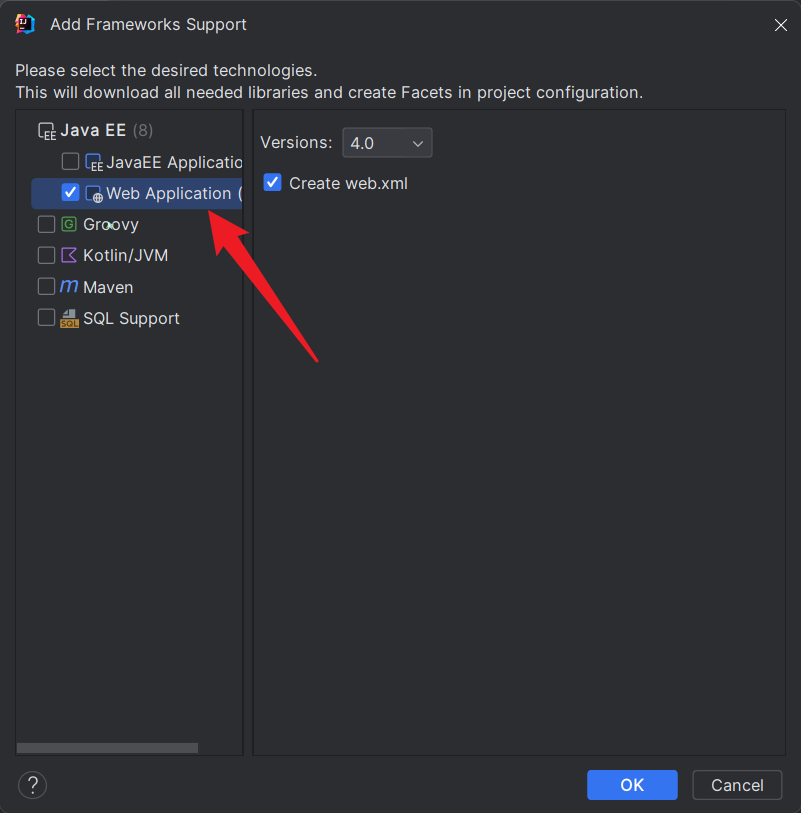Uncheck the Web Application checkbox

[70, 192]
